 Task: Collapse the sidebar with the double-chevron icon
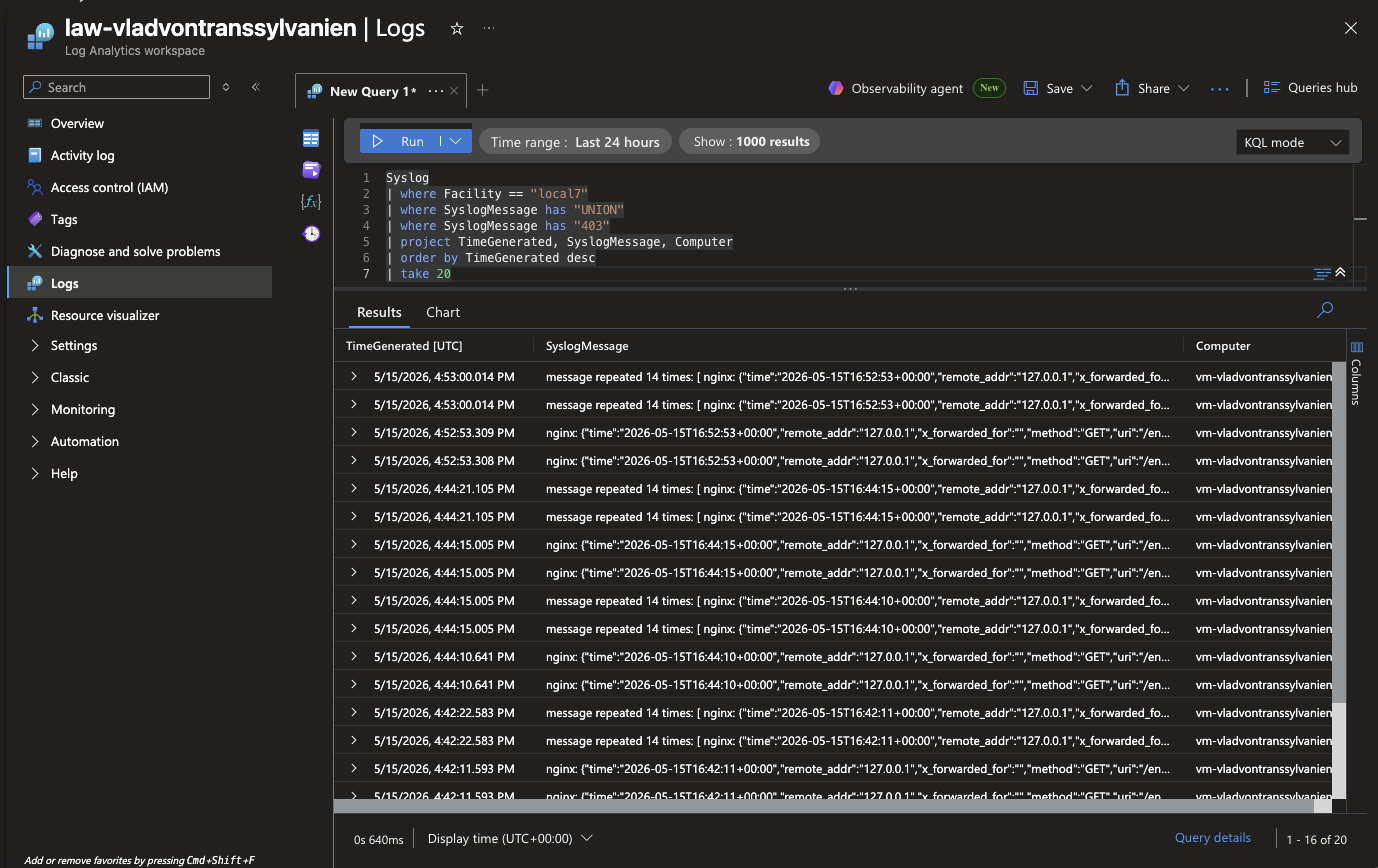point(256,87)
